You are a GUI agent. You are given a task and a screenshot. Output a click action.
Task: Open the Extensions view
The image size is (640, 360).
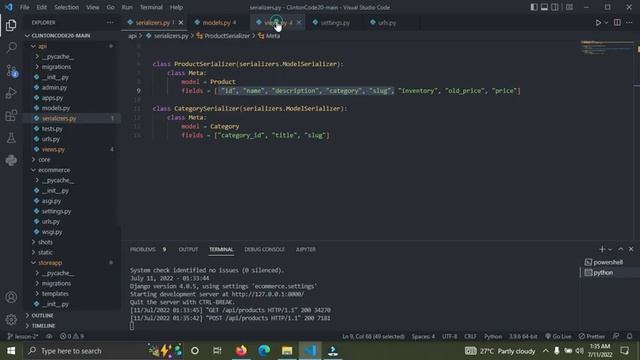tap(11, 116)
